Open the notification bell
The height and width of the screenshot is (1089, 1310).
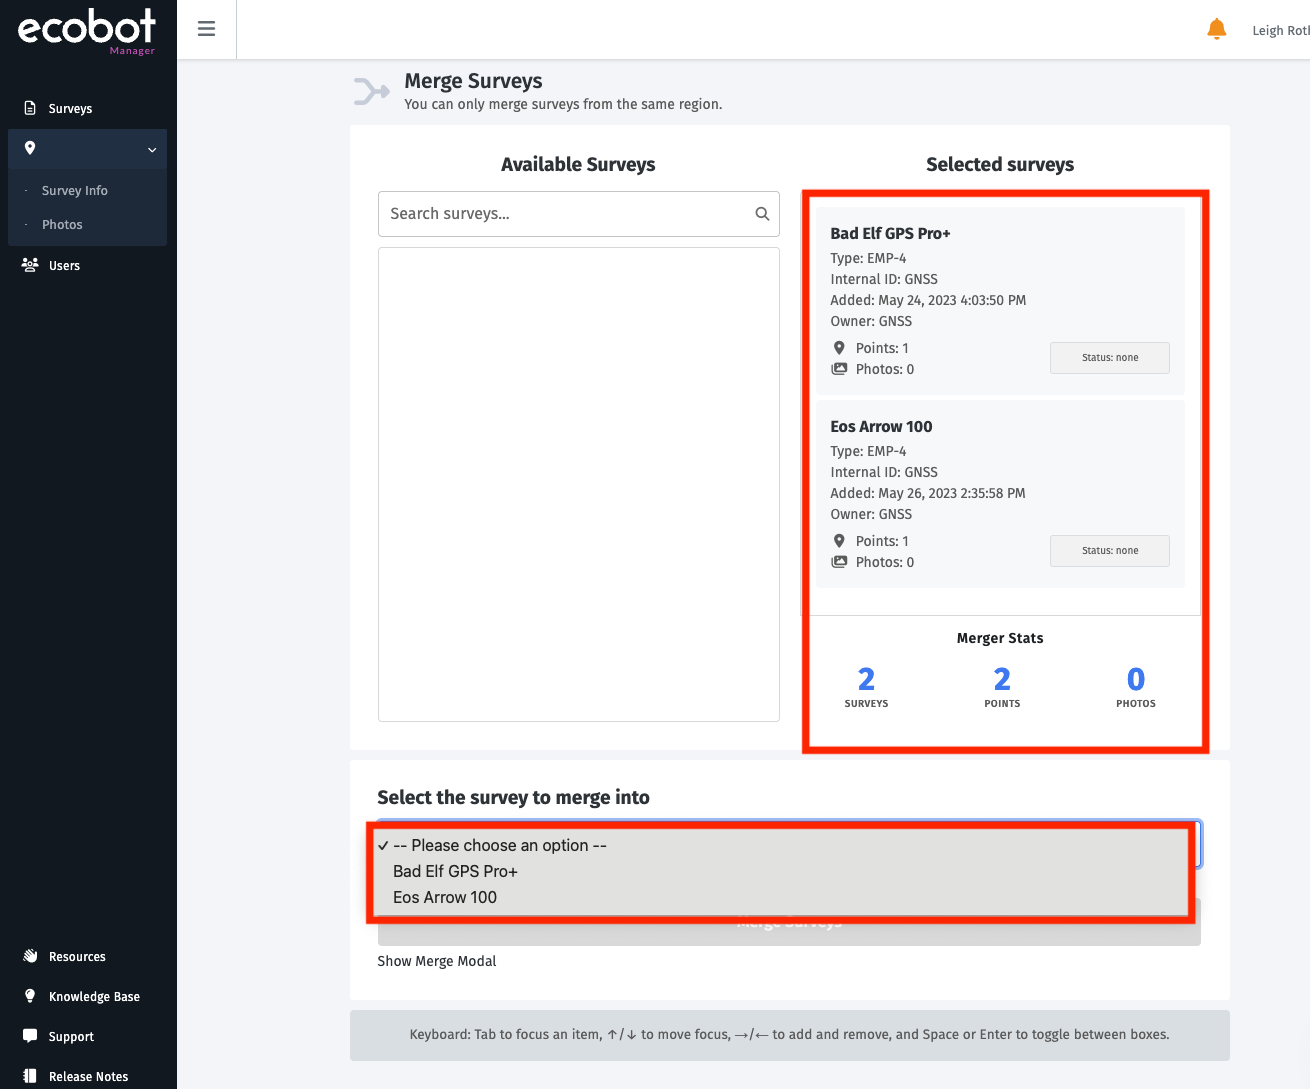click(1216, 29)
